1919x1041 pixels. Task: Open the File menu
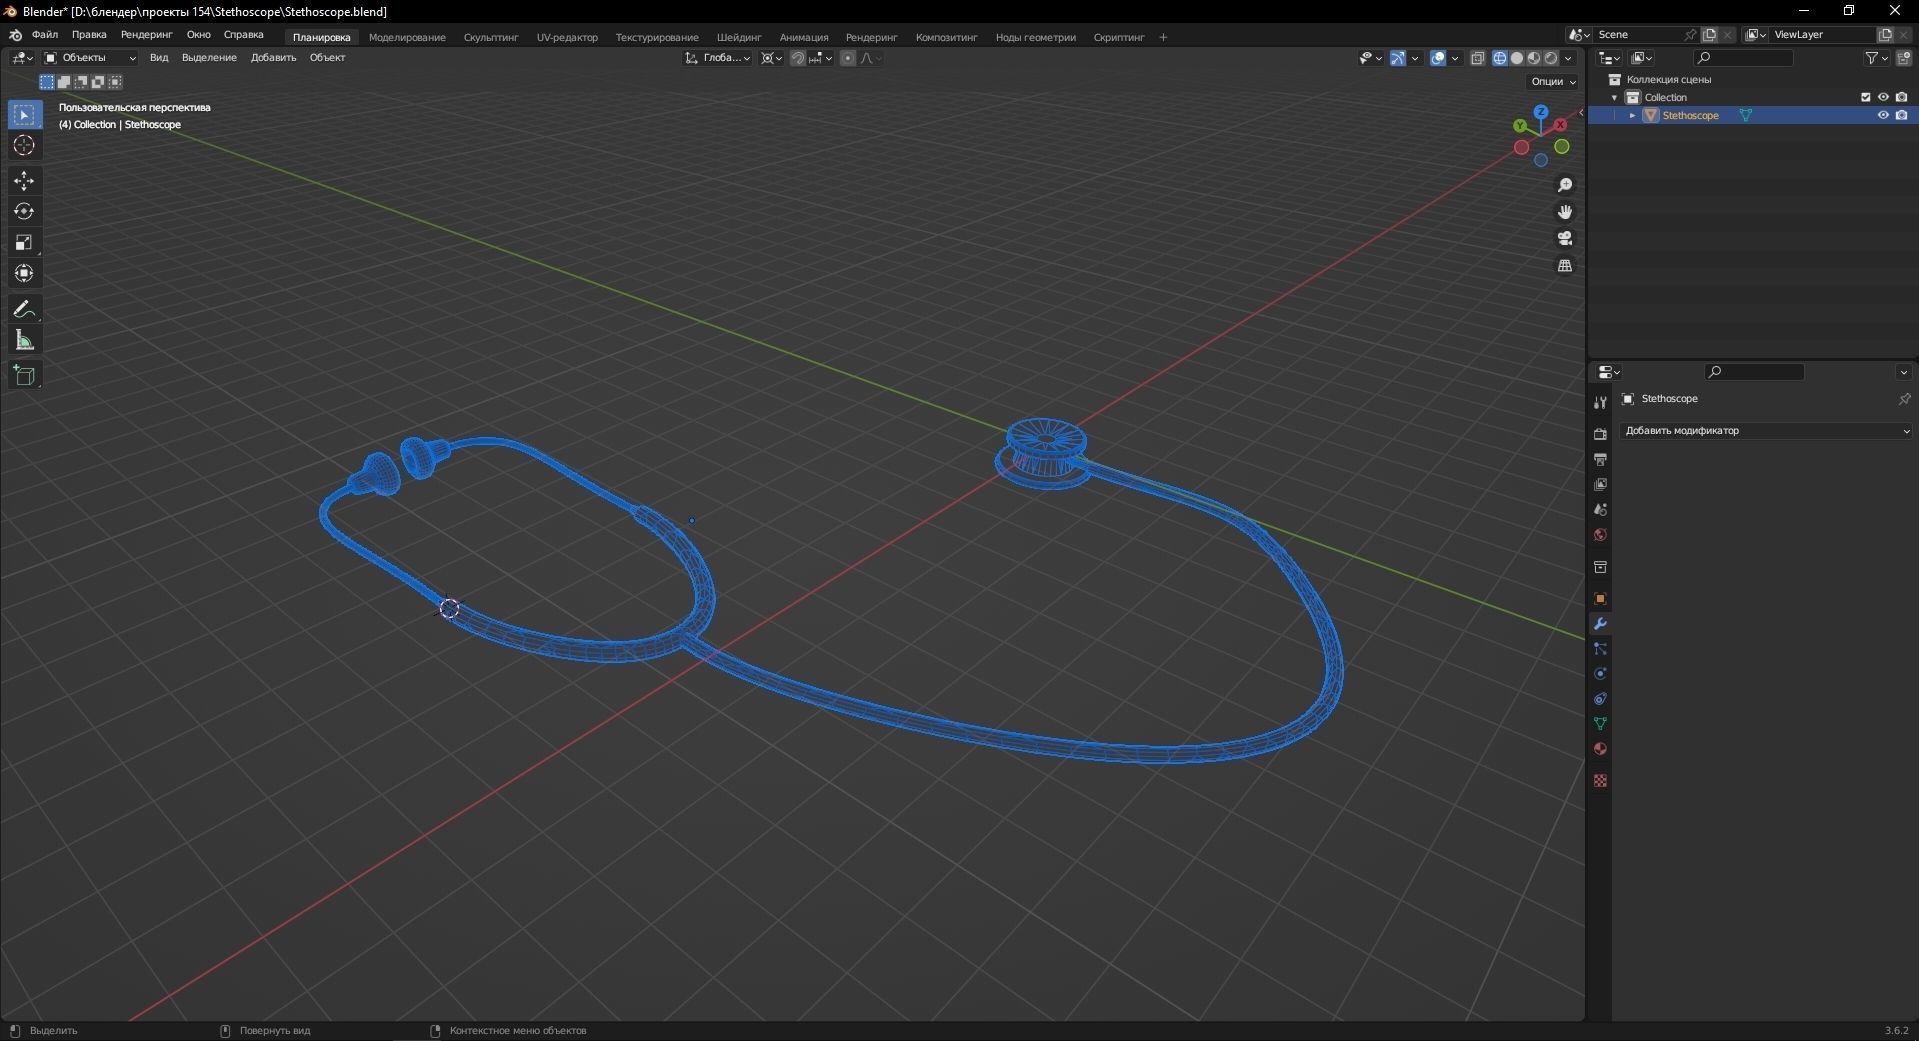(45, 35)
